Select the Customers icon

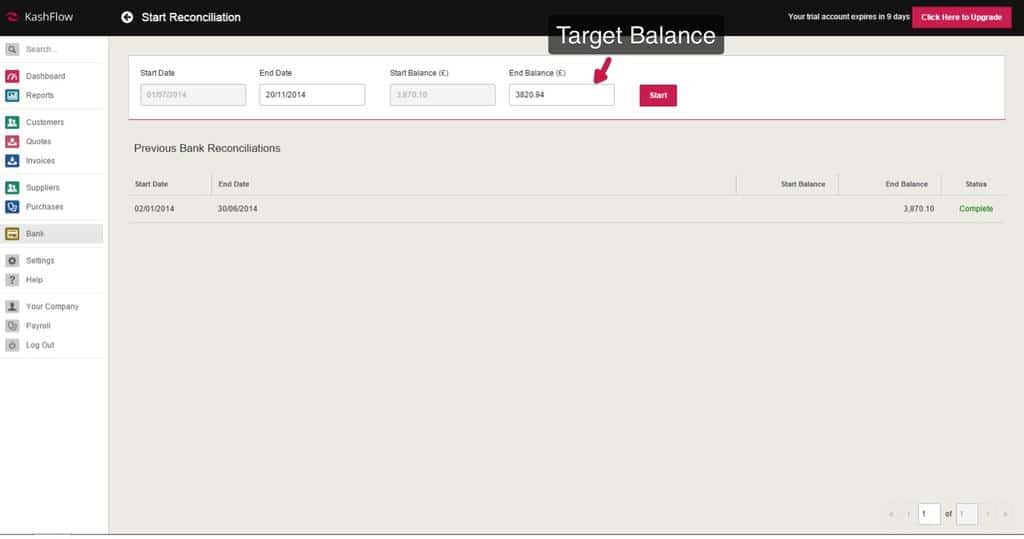[12, 122]
